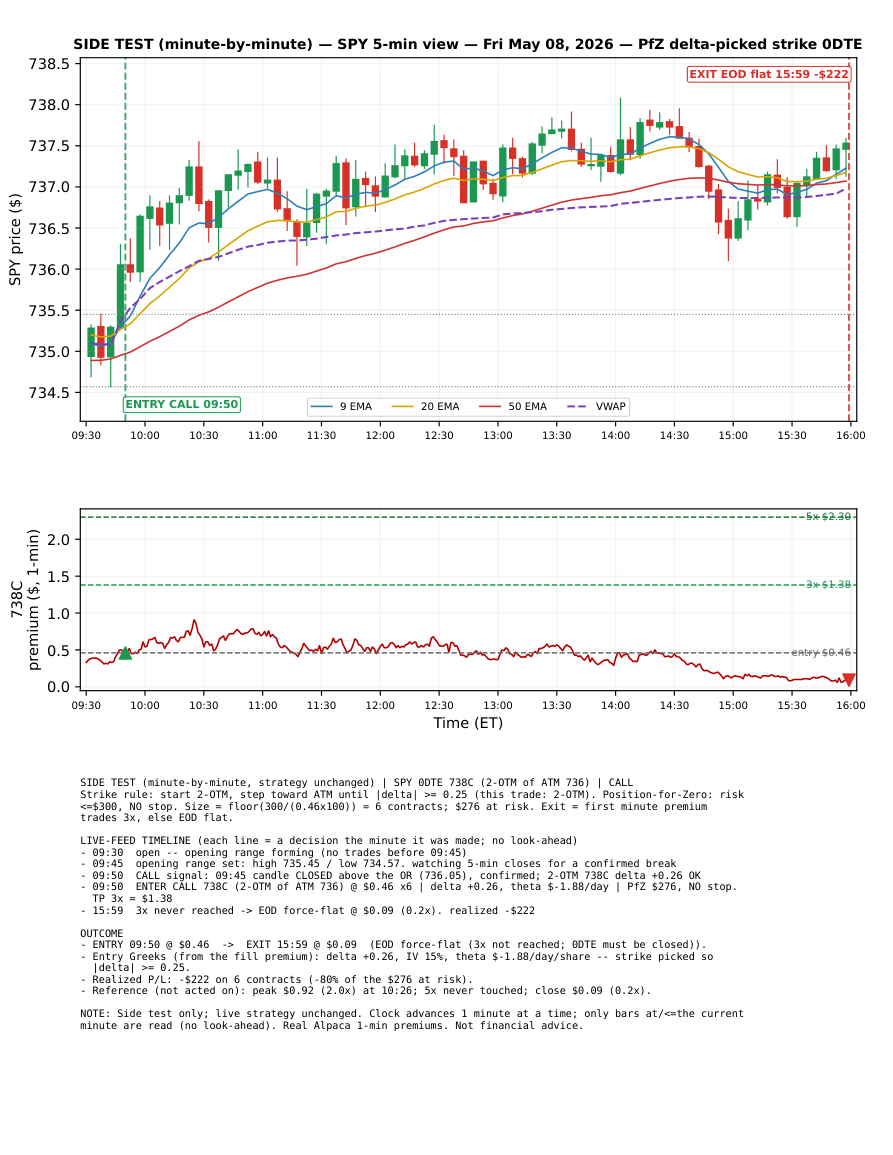Click the '09:50 ENTER CALL 738C' timeline line
The height and width of the screenshot is (1155, 893).
[x=409, y=887]
